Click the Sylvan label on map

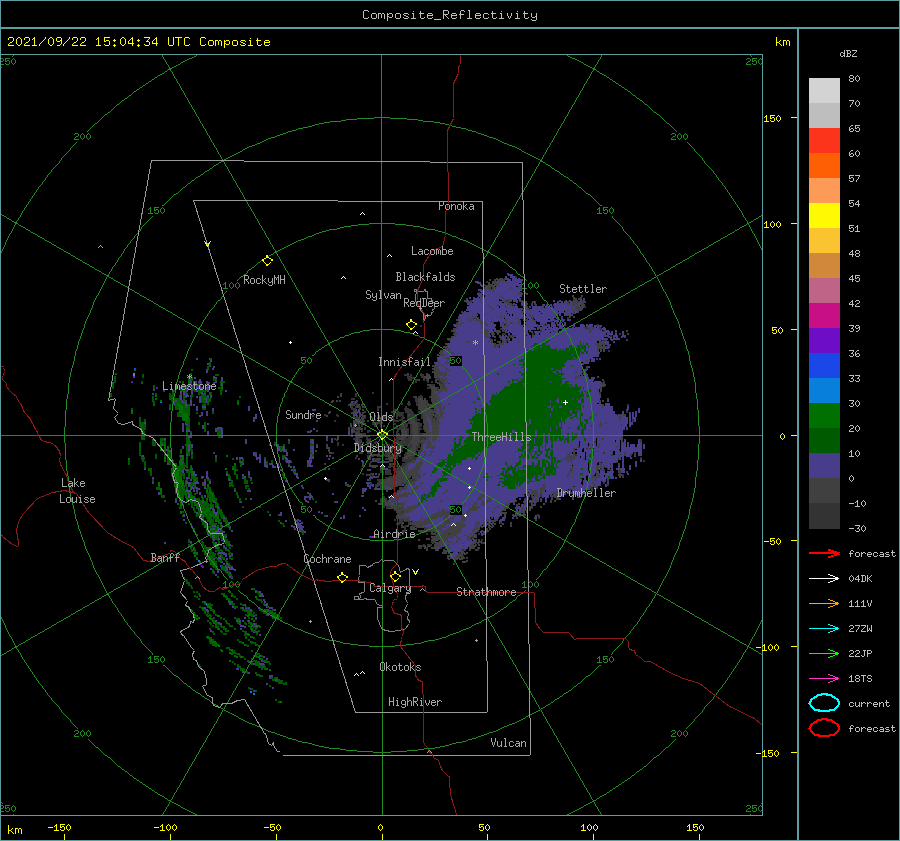383,295
